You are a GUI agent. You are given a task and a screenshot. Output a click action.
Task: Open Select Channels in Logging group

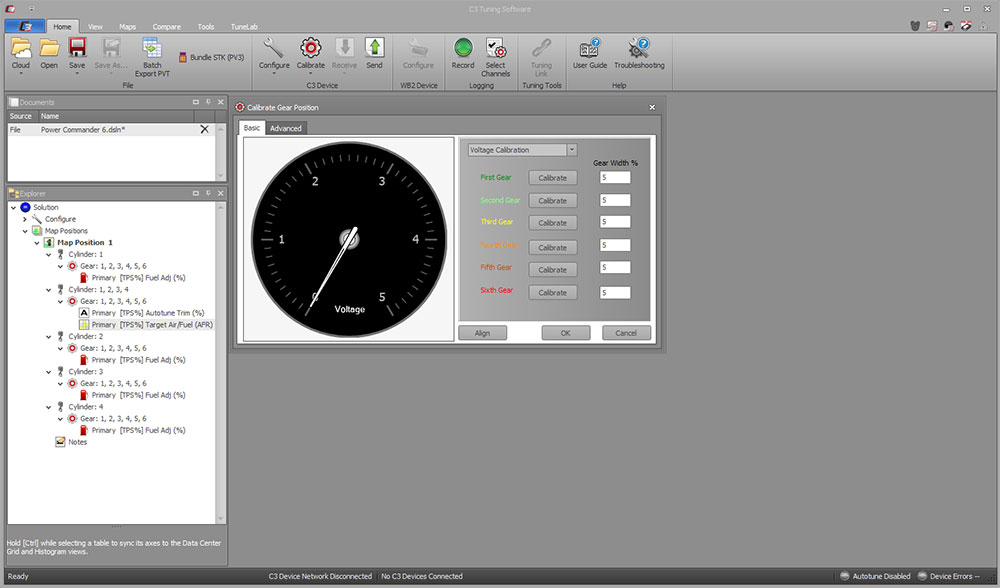click(x=495, y=47)
